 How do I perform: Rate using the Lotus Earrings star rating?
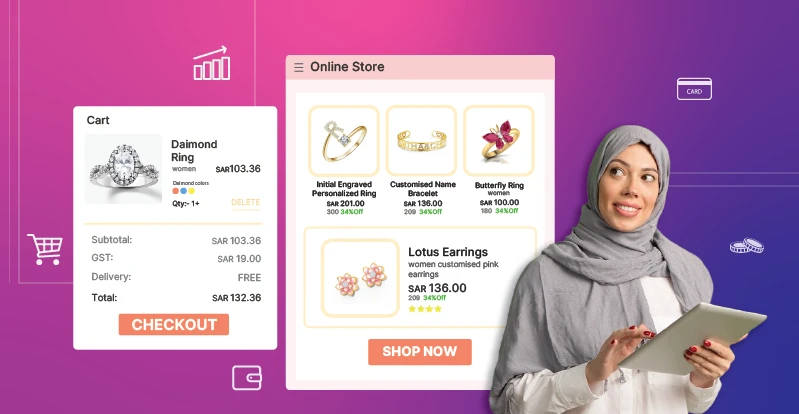pos(425,309)
